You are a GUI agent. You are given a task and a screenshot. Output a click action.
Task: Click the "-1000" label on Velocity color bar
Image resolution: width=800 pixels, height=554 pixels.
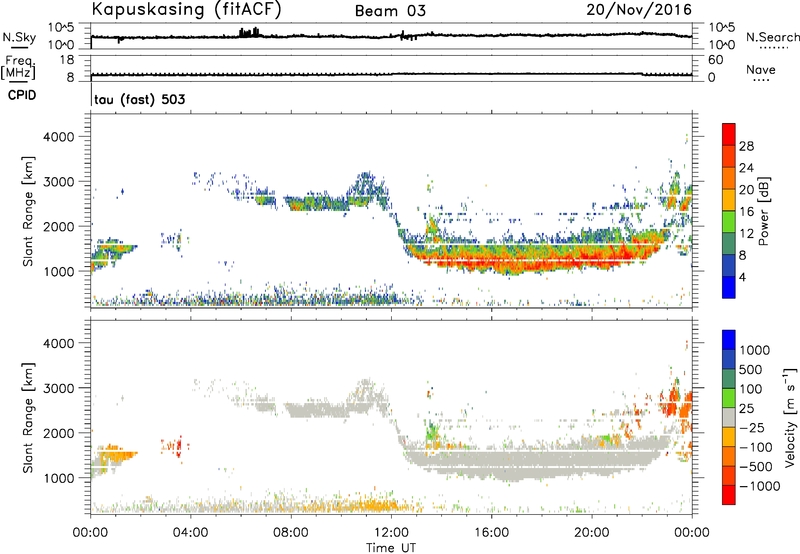pyautogui.click(x=760, y=486)
